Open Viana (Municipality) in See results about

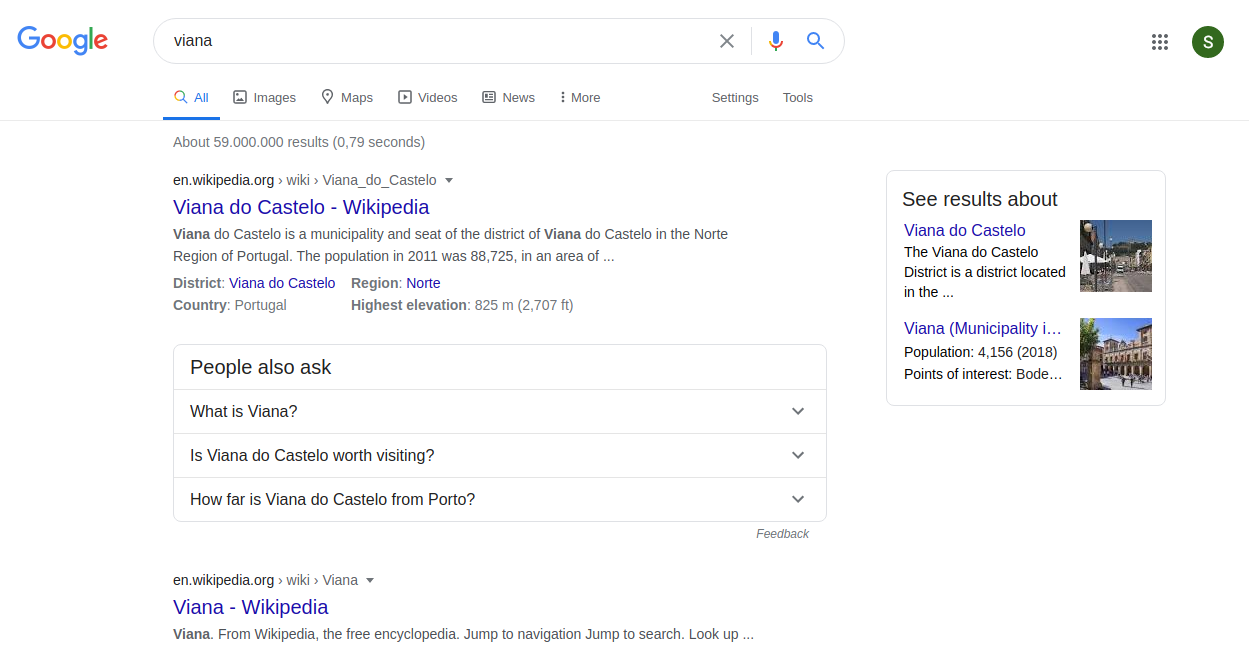[983, 328]
